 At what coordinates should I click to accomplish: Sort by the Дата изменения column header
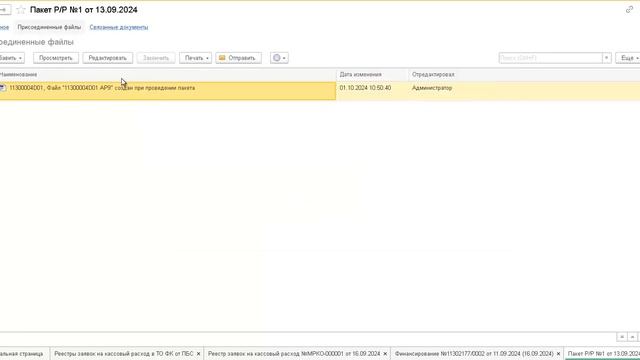(372, 75)
